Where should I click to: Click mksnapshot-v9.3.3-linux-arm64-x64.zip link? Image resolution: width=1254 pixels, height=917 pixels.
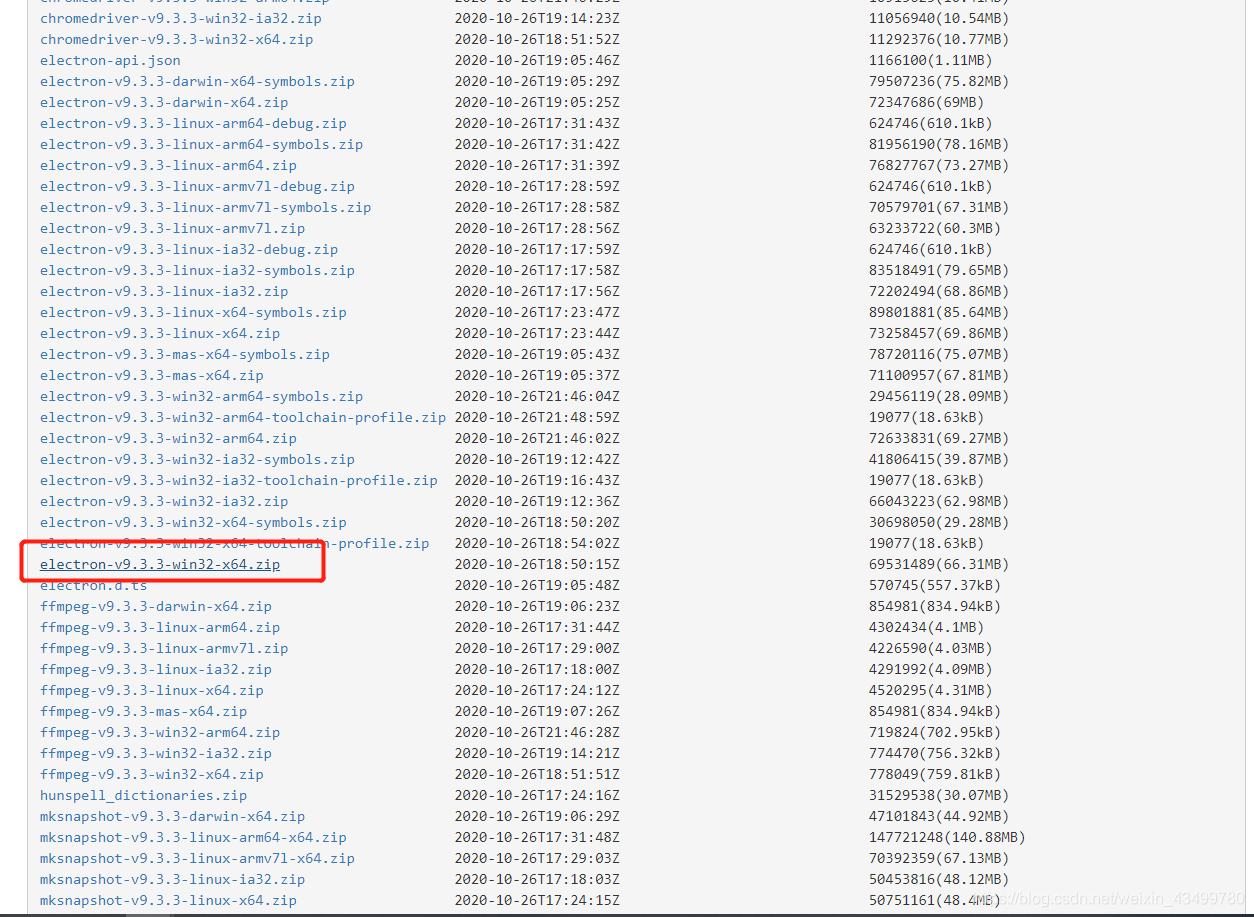[193, 837]
